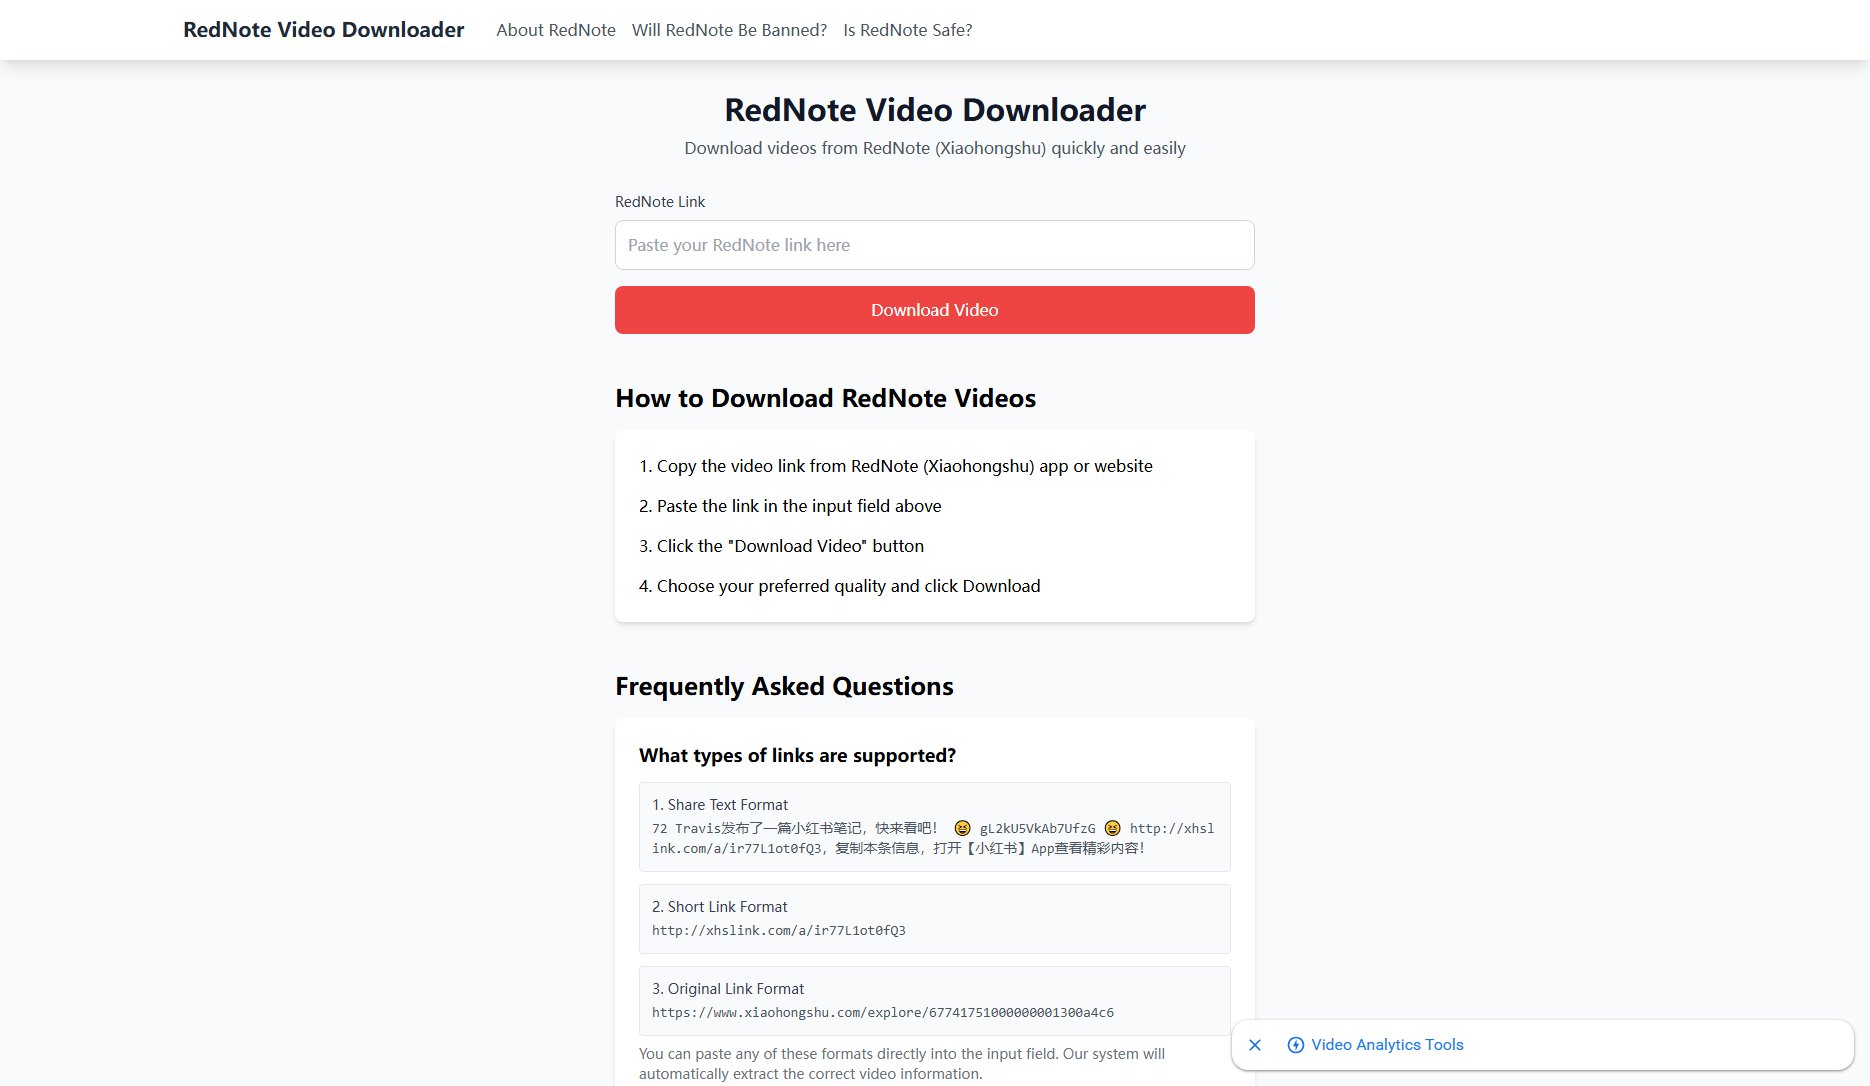Focus the RedNote link input field
The image size is (1870, 1086).
934,245
